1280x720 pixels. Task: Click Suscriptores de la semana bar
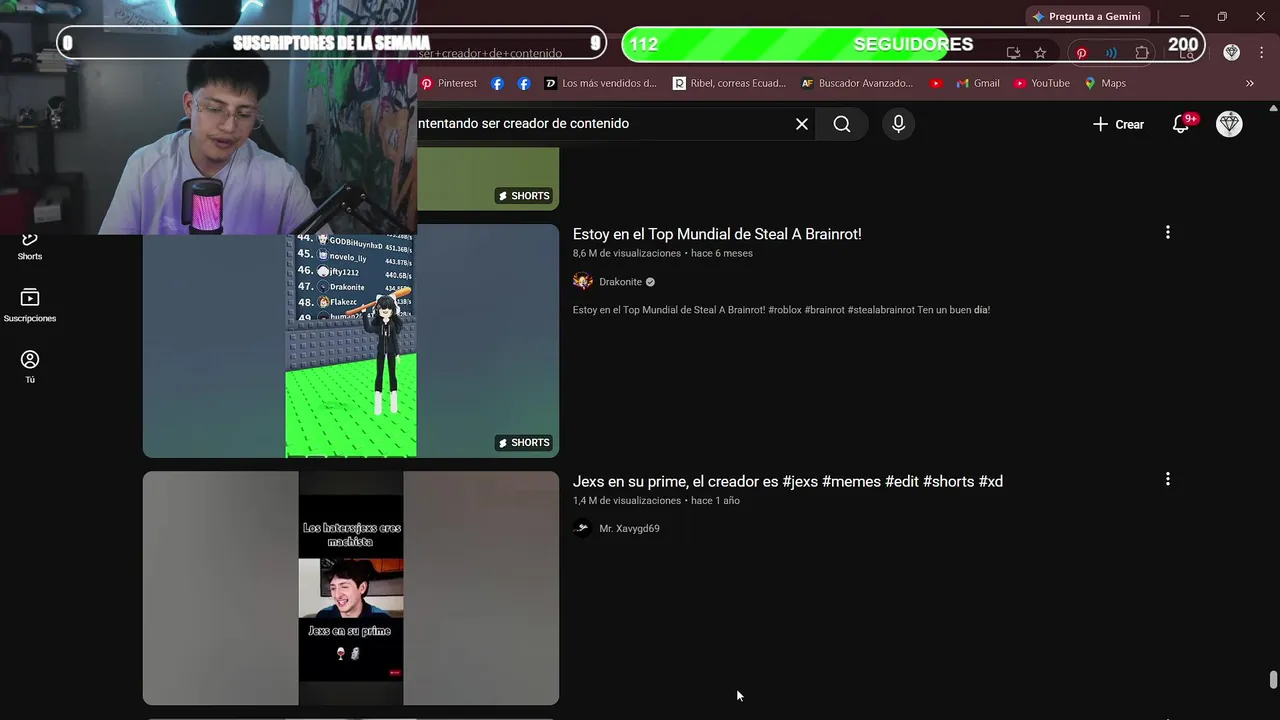[x=331, y=43]
